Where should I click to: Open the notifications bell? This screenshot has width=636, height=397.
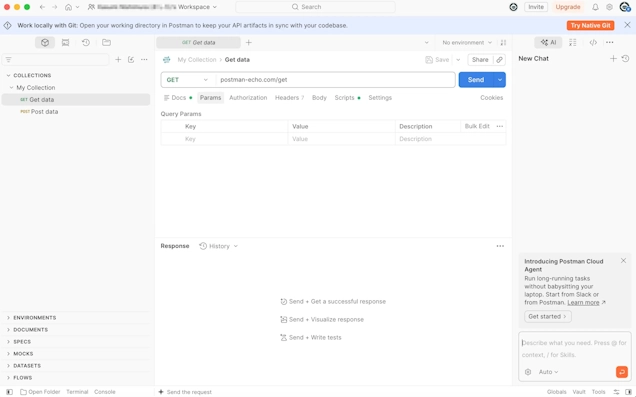[595, 7]
